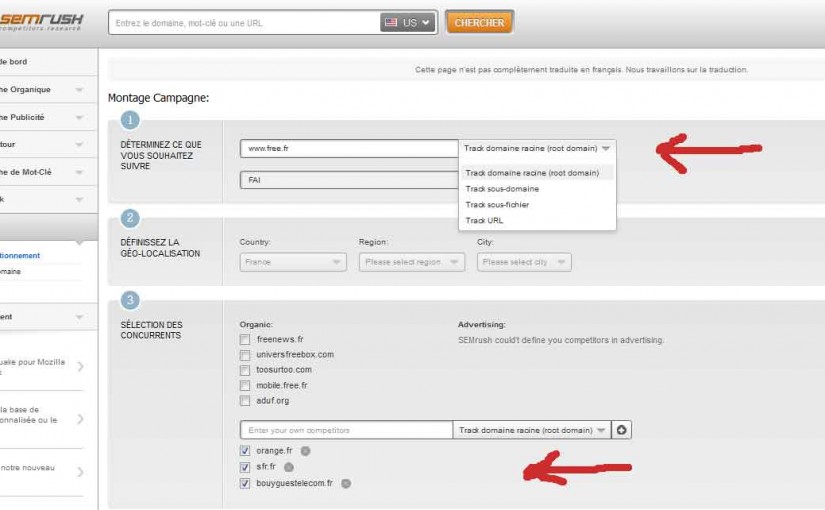This screenshot has width=825, height=510.
Task: Uncheck the orange.fr competitor box
Action: tap(245, 451)
